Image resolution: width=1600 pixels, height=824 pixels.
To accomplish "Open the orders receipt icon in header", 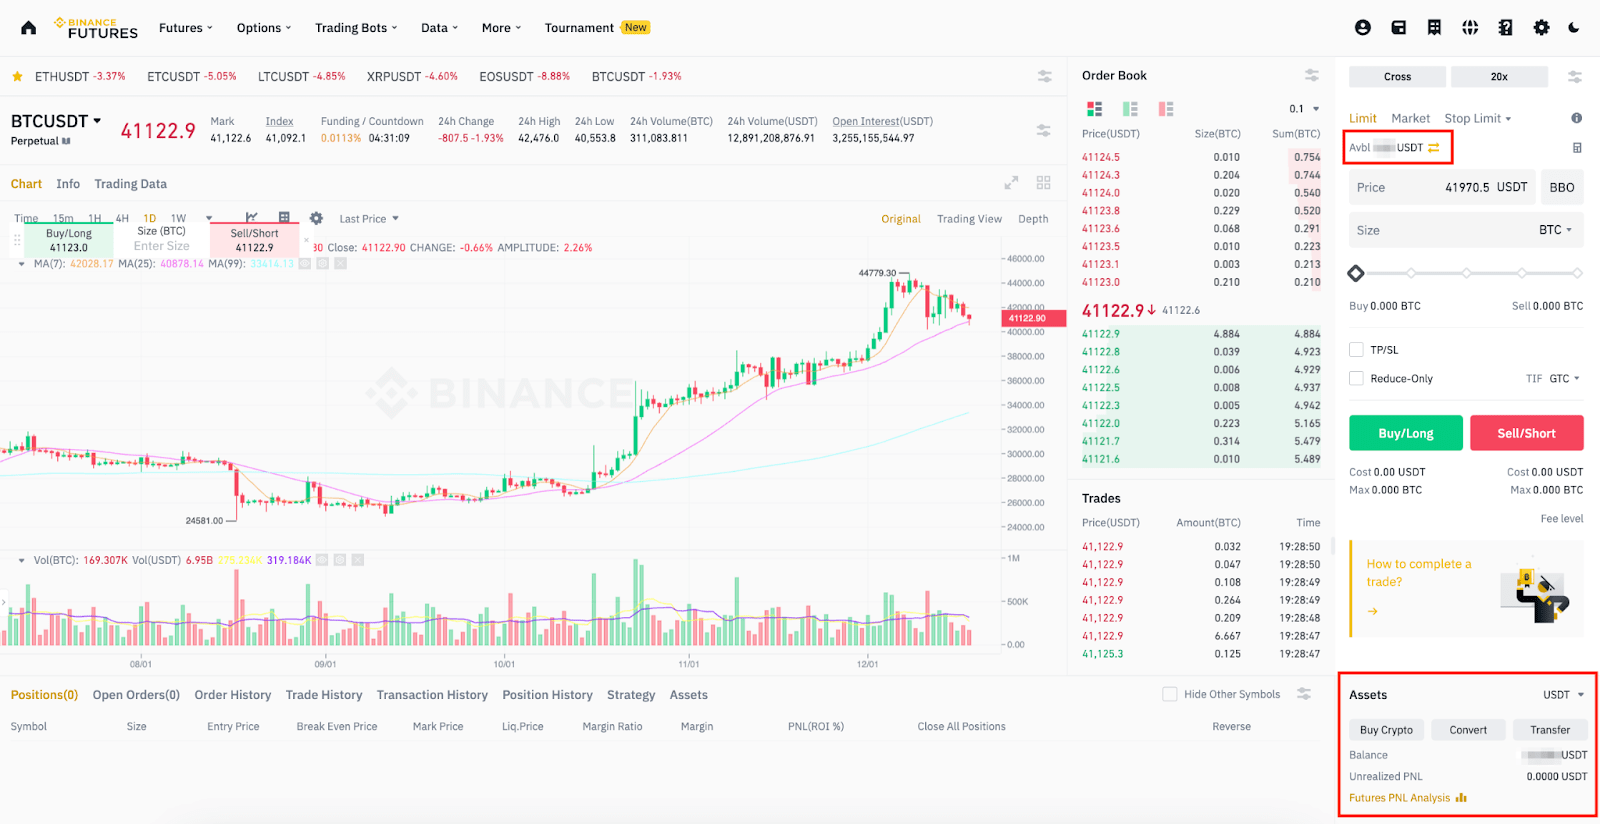I will (1434, 28).
